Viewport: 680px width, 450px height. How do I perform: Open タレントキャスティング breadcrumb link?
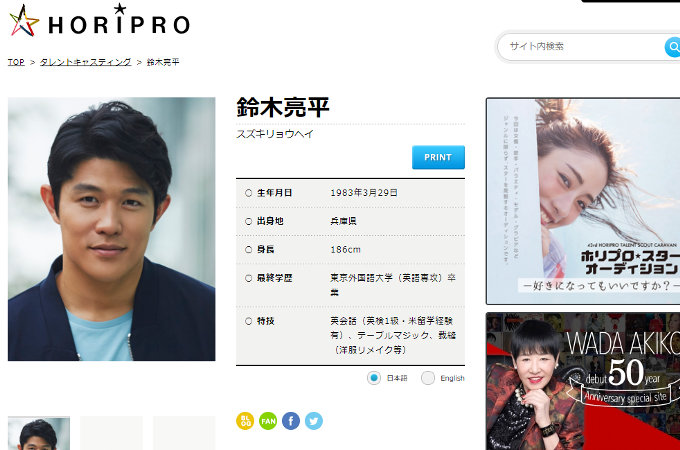click(x=85, y=62)
